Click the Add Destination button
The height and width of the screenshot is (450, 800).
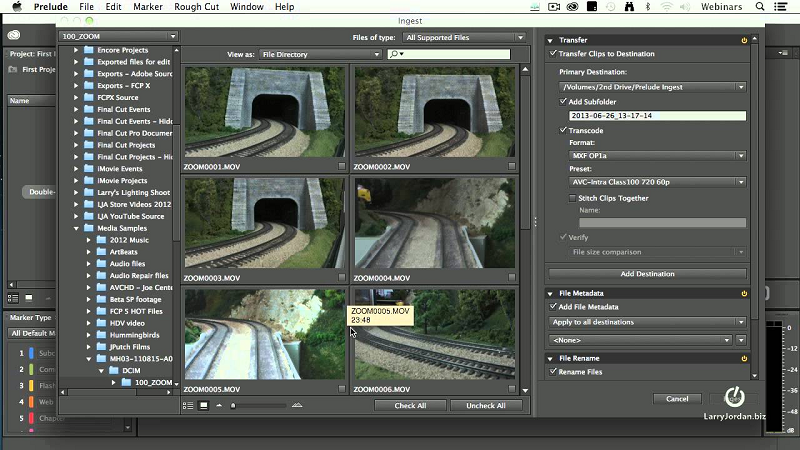(646, 273)
